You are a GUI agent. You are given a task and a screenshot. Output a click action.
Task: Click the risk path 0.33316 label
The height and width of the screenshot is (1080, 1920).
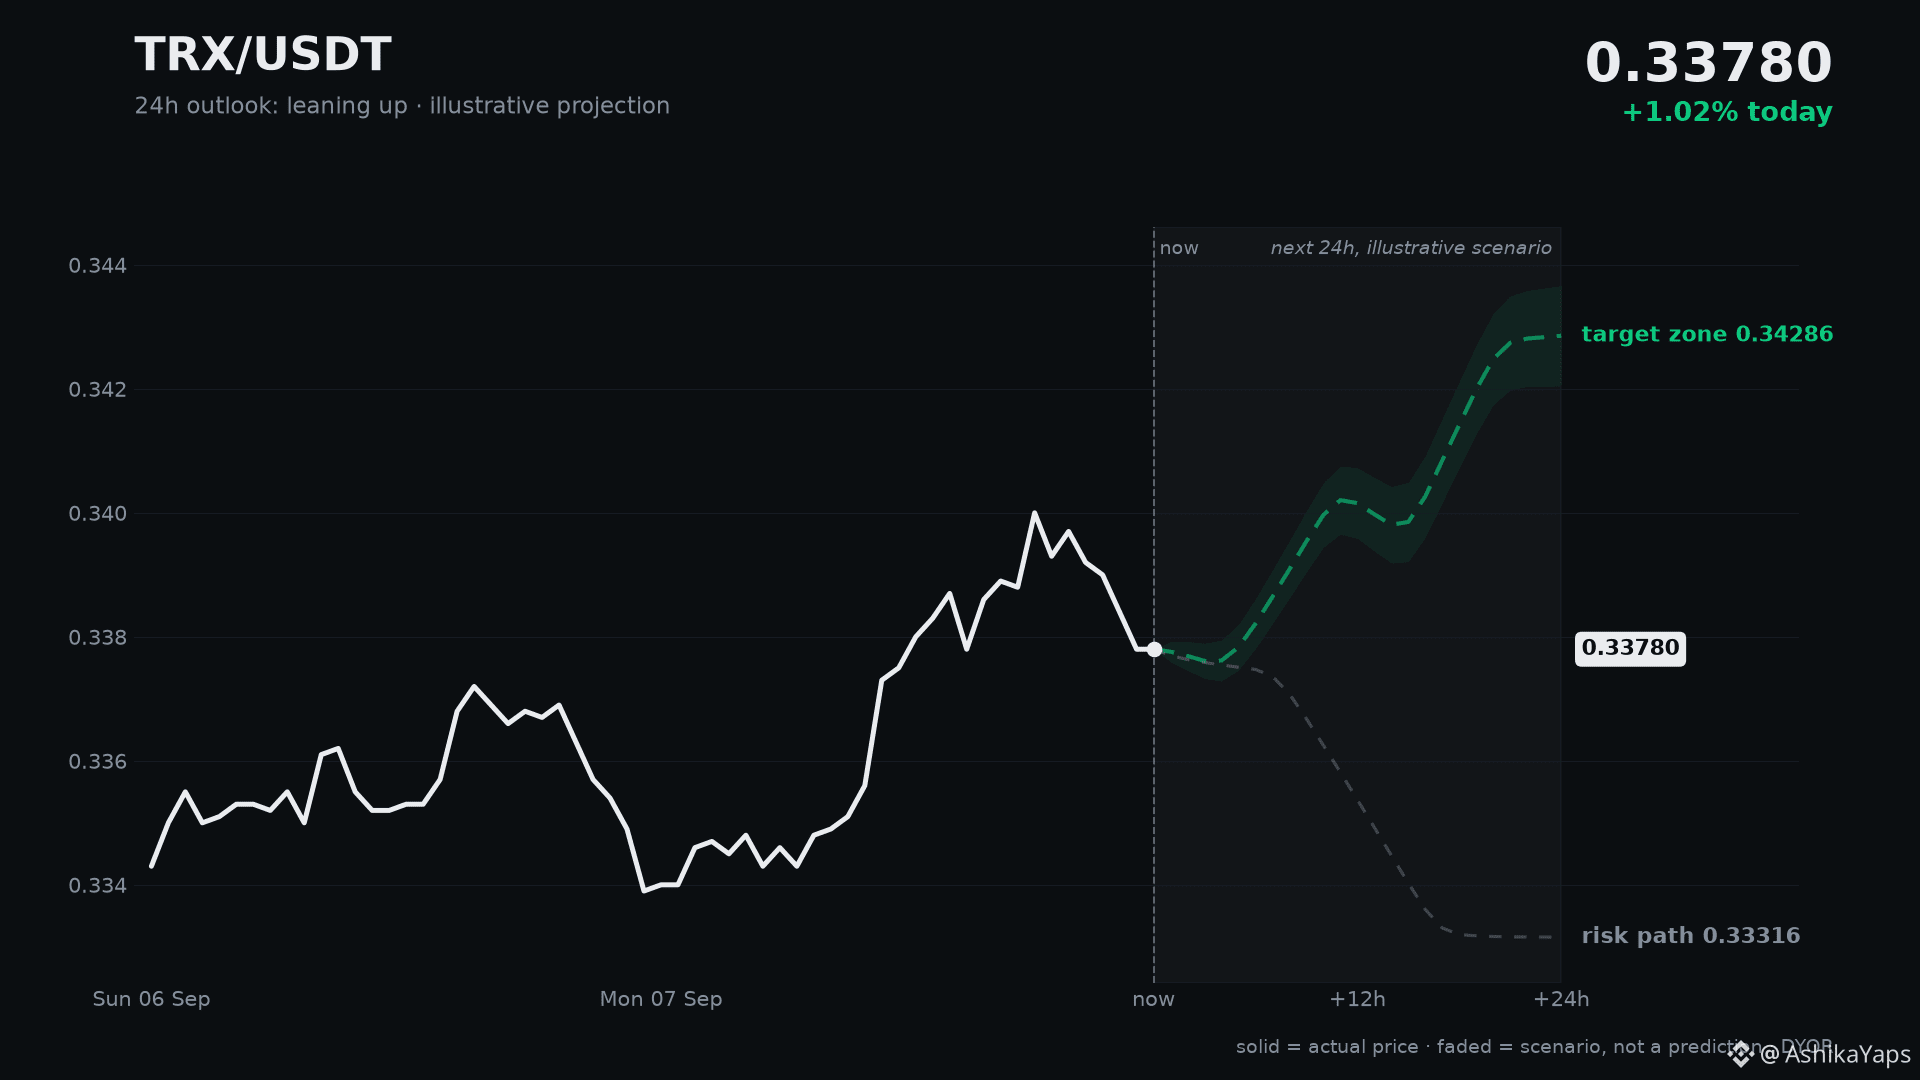coord(1690,936)
